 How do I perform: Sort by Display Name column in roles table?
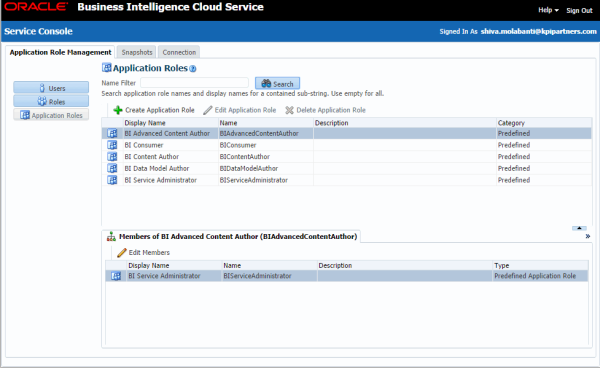click(145, 123)
